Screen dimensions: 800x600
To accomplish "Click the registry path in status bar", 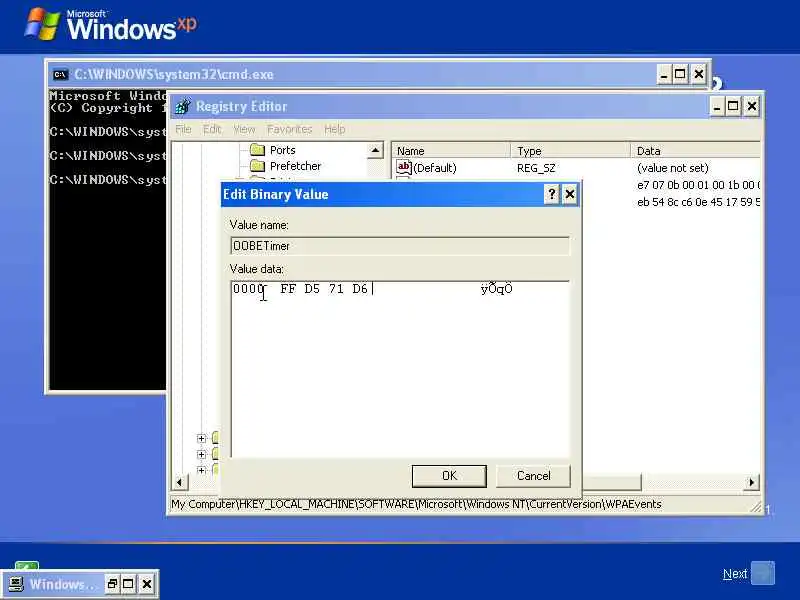I will coord(416,505).
